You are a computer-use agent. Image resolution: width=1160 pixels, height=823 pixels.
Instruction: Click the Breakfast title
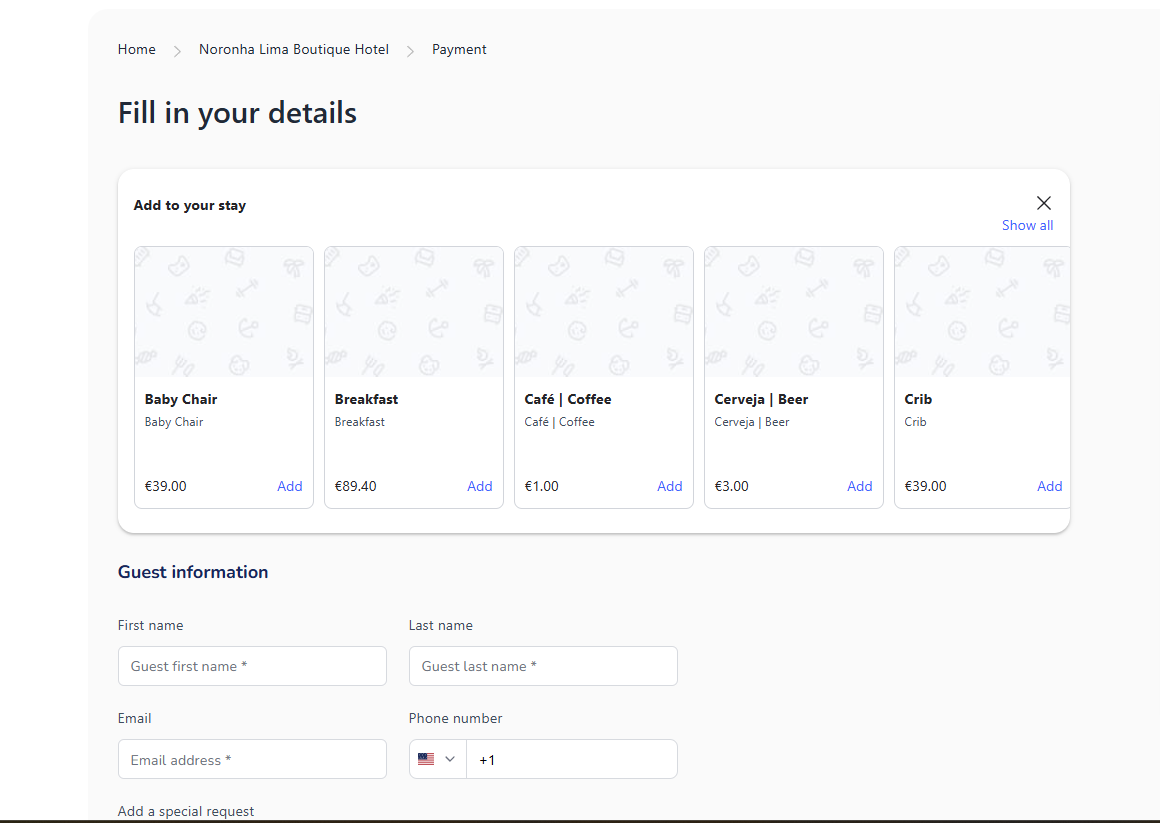click(x=366, y=399)
